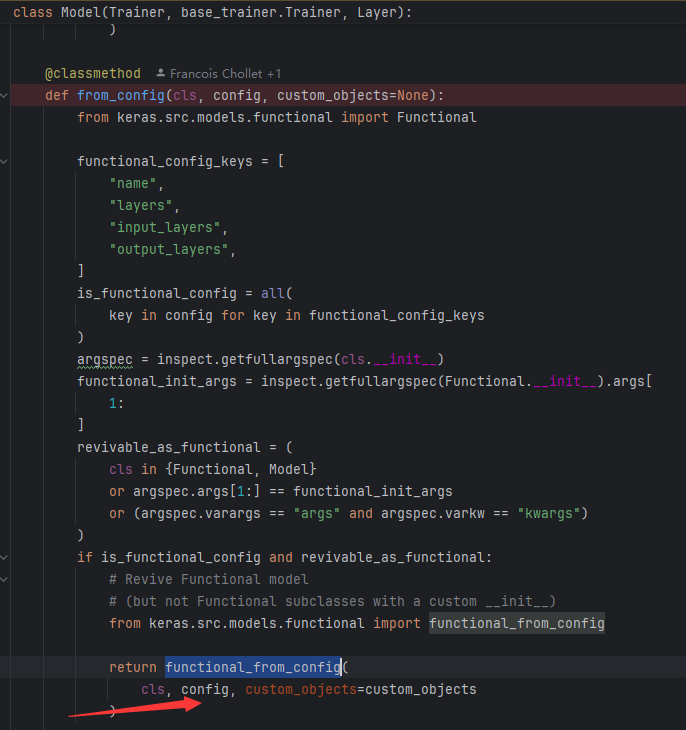Viewport: 686px width, 730px height.
Task: Collapse the if is_functional_config block fold arrow
Action: tap(6, 557)
